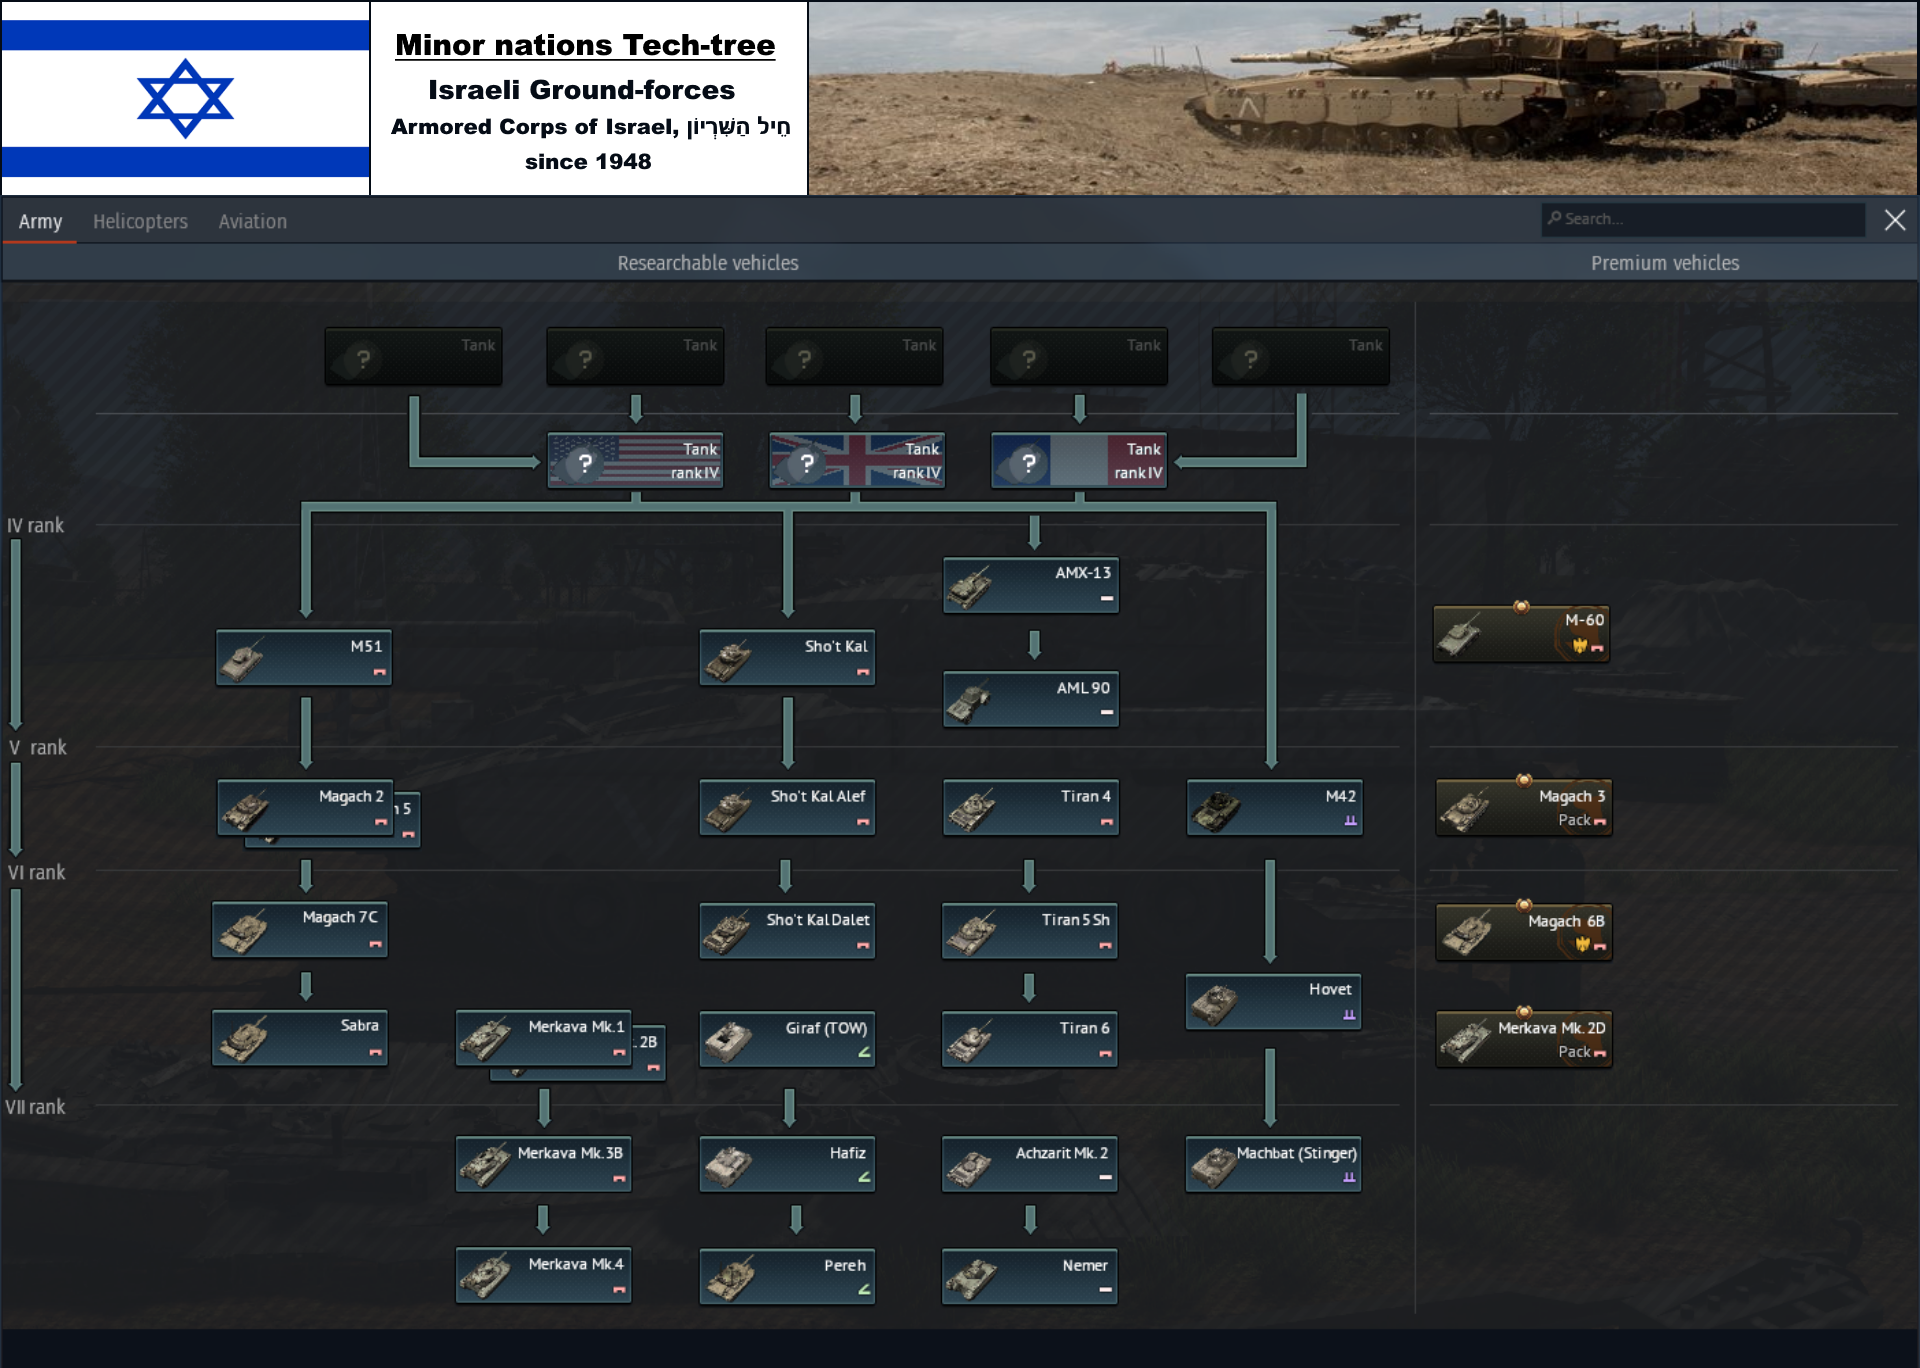Viewport: 1920px width, 1368px height.
Task: Click the British flag rank IV tank
Action: (857, 461)
